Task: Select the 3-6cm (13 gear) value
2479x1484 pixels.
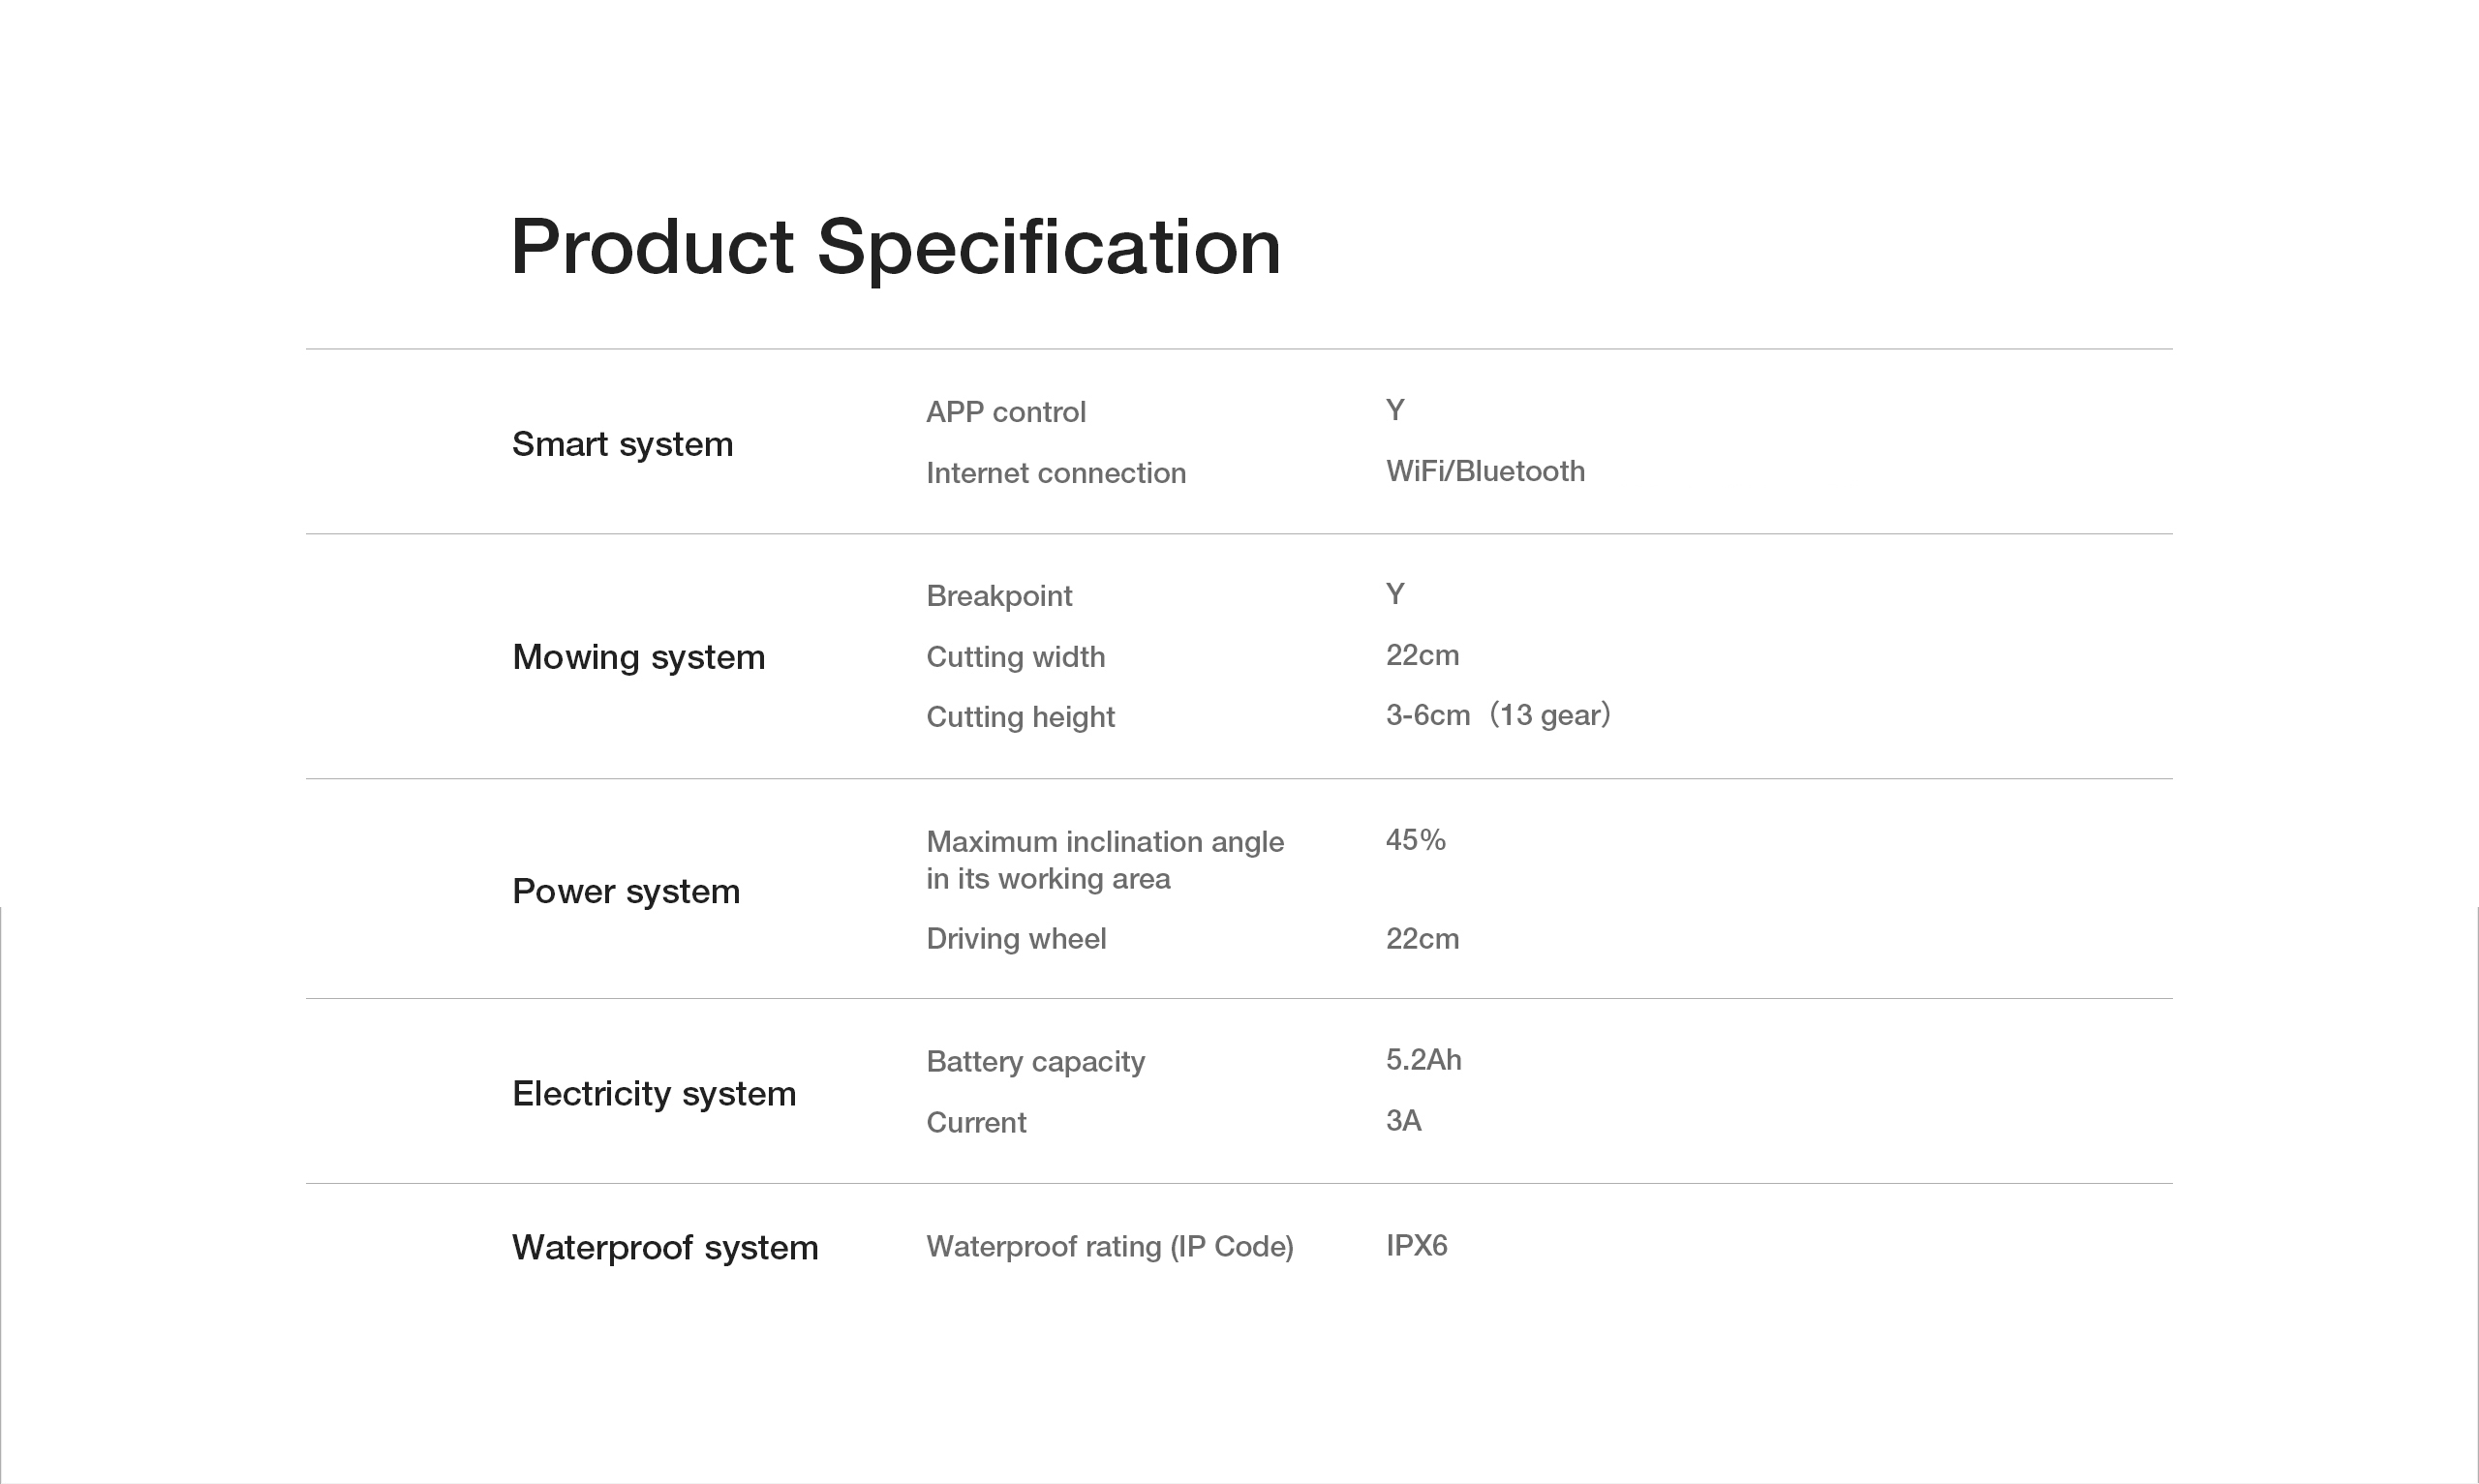Action: click(x=1497, y=715)
